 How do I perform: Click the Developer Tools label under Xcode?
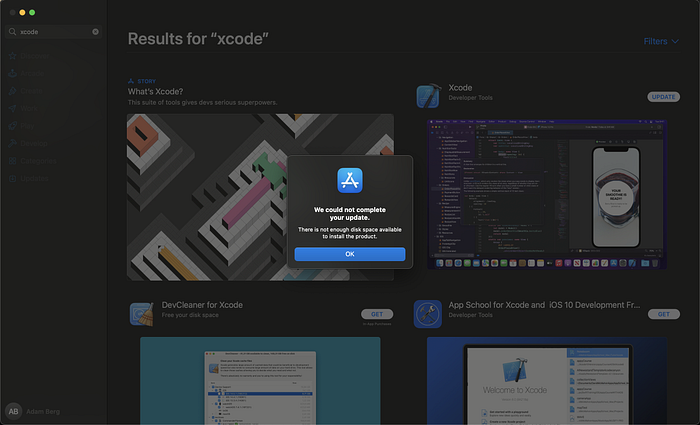471,98
